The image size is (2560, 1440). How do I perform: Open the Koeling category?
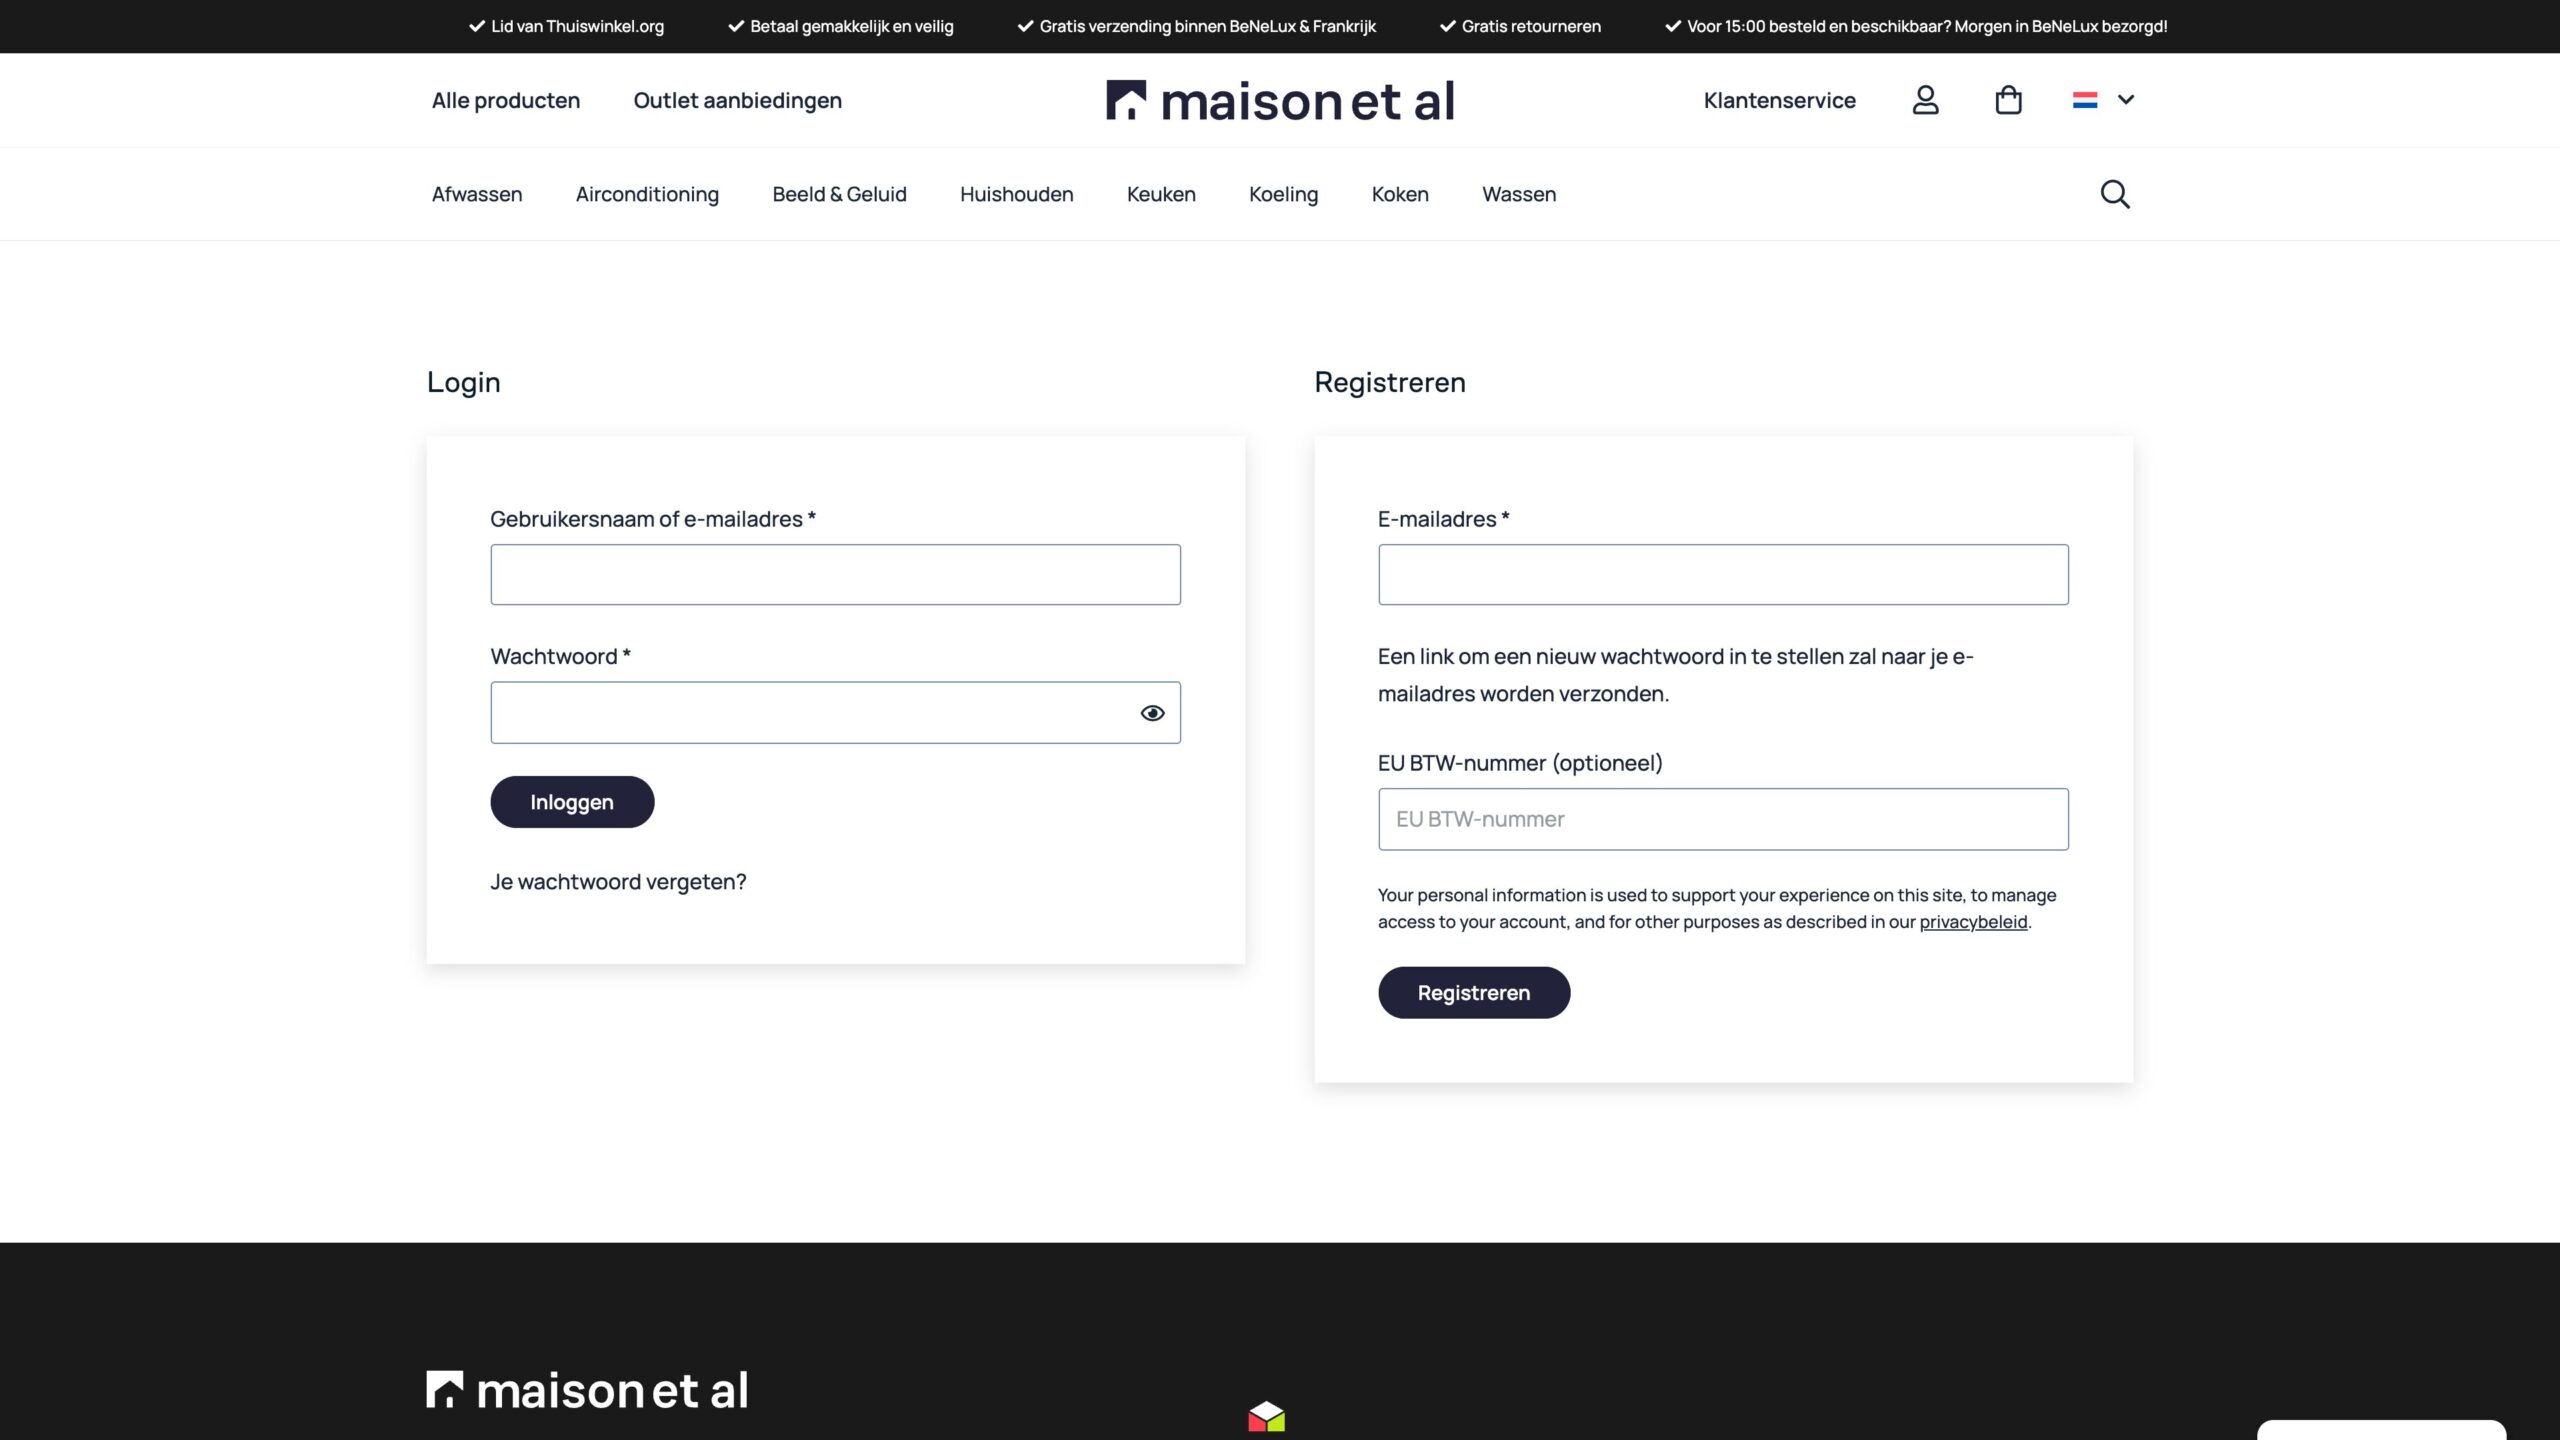click(1283, 194)
